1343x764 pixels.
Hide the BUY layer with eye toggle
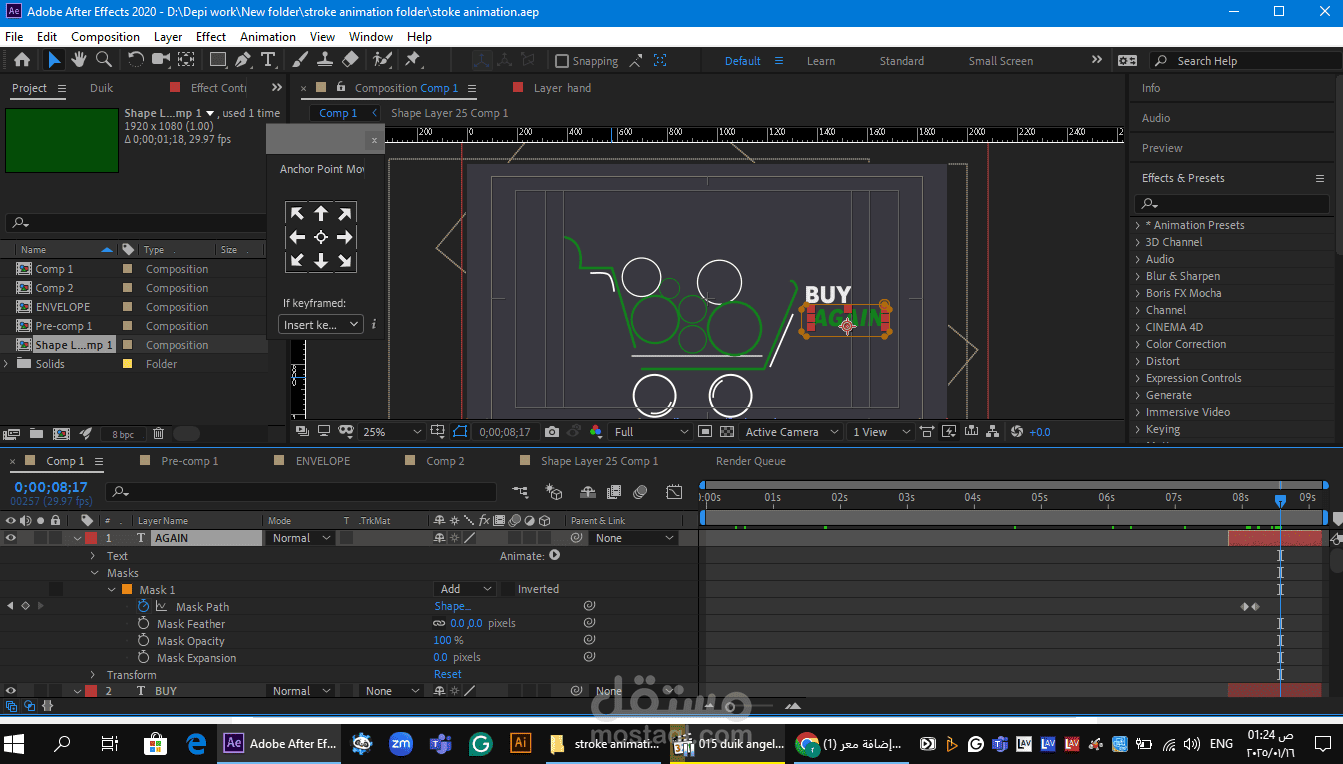tap(11, 691)
